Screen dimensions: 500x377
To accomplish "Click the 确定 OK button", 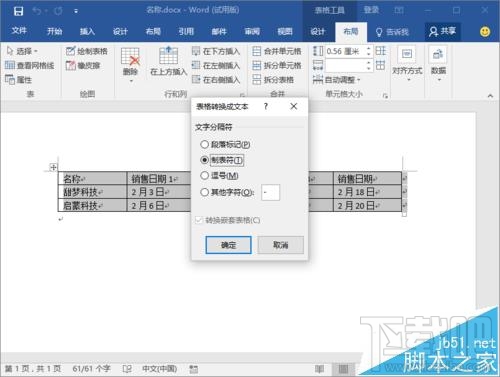I will 228,245.
